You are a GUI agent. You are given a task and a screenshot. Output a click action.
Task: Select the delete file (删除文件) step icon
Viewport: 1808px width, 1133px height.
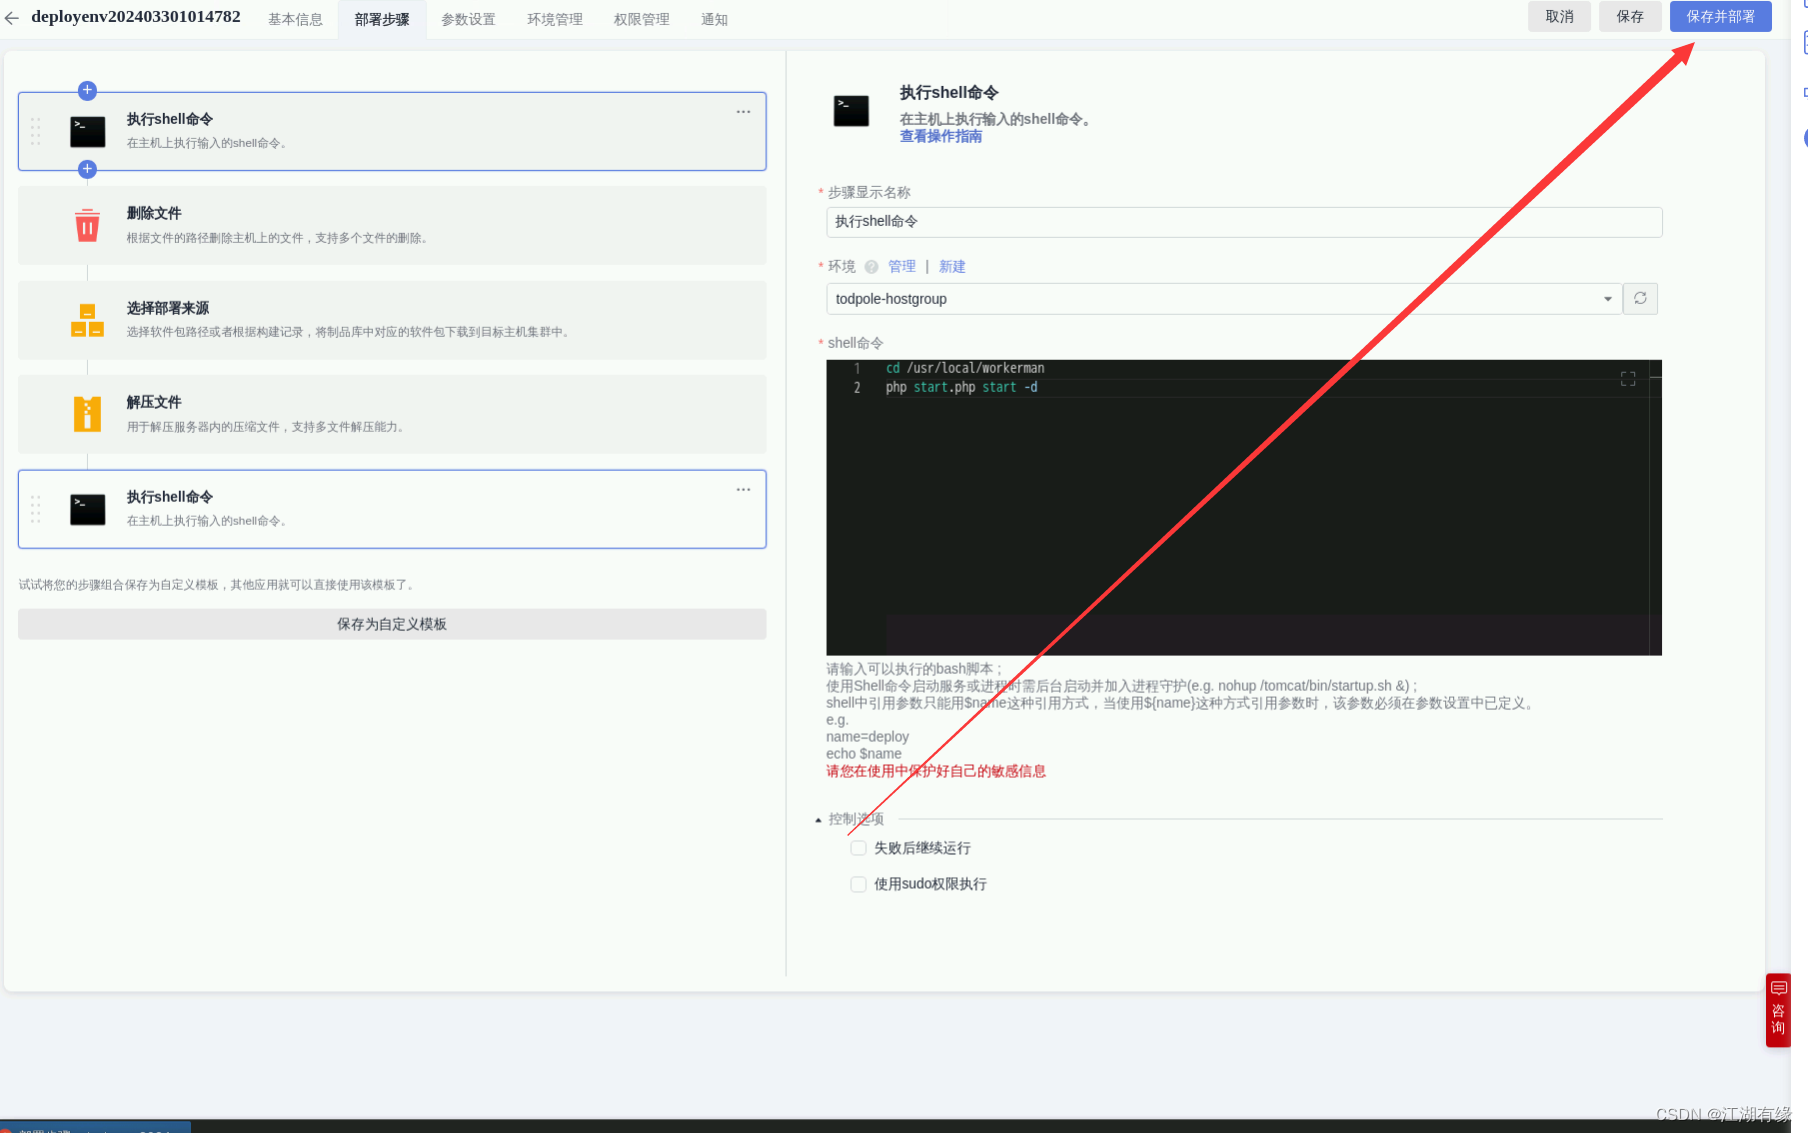click(x=87, y=225)
